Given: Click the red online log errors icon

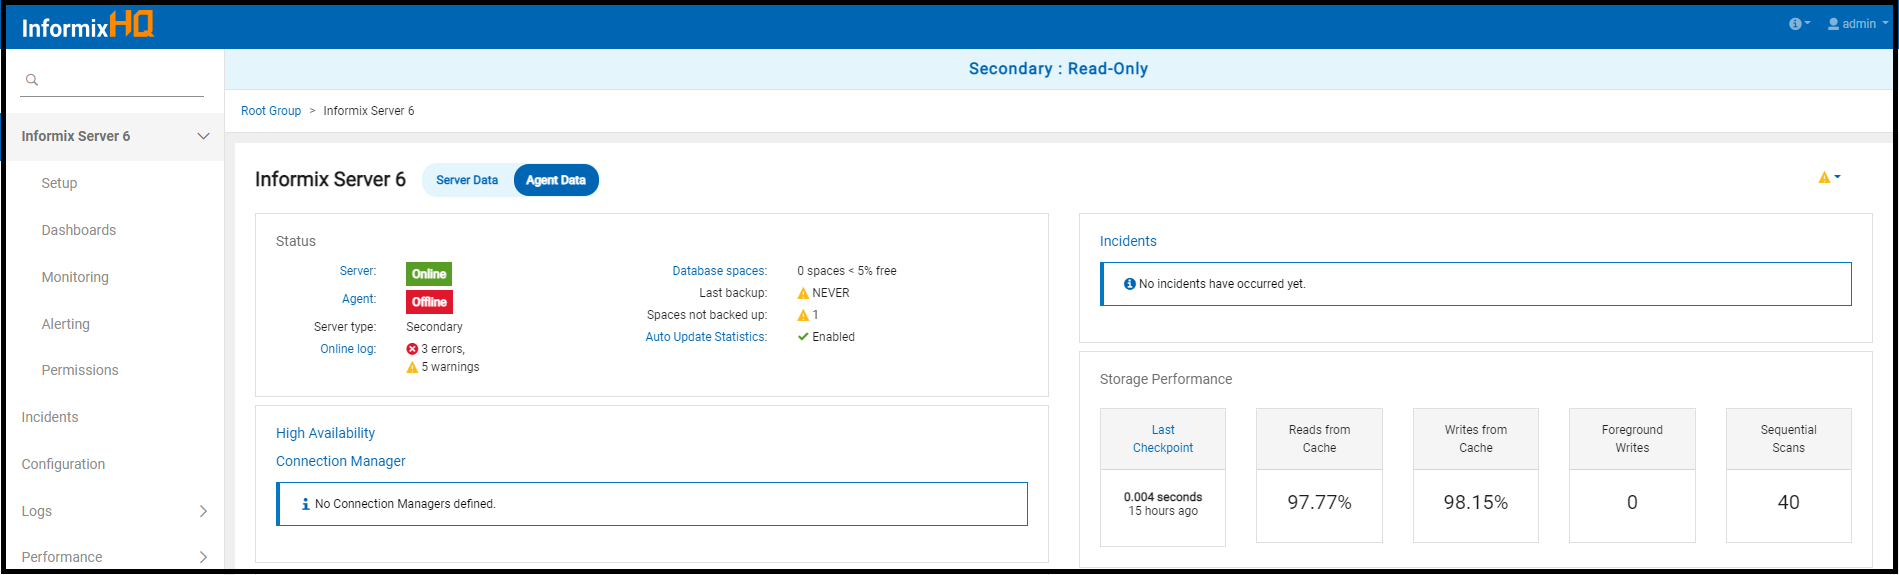Looking at the screenshot, I should 412,349.
